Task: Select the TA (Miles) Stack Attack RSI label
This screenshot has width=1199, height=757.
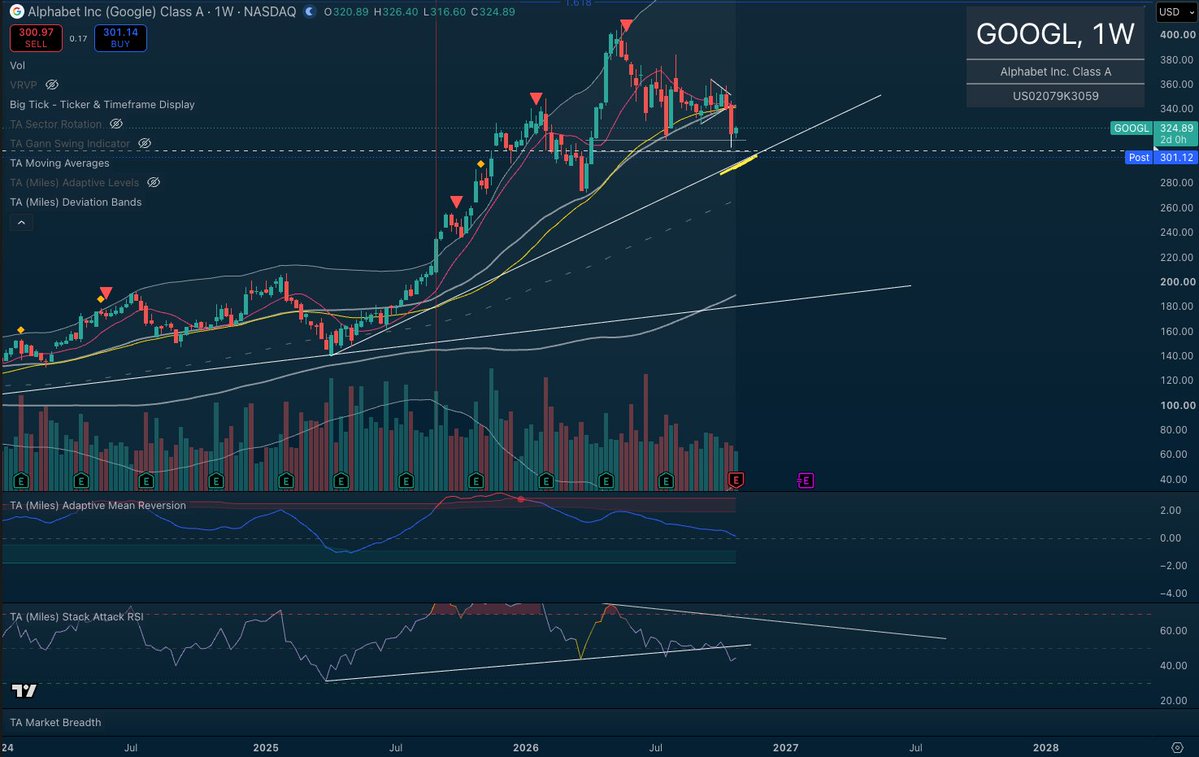Action: tap(76, 616)
